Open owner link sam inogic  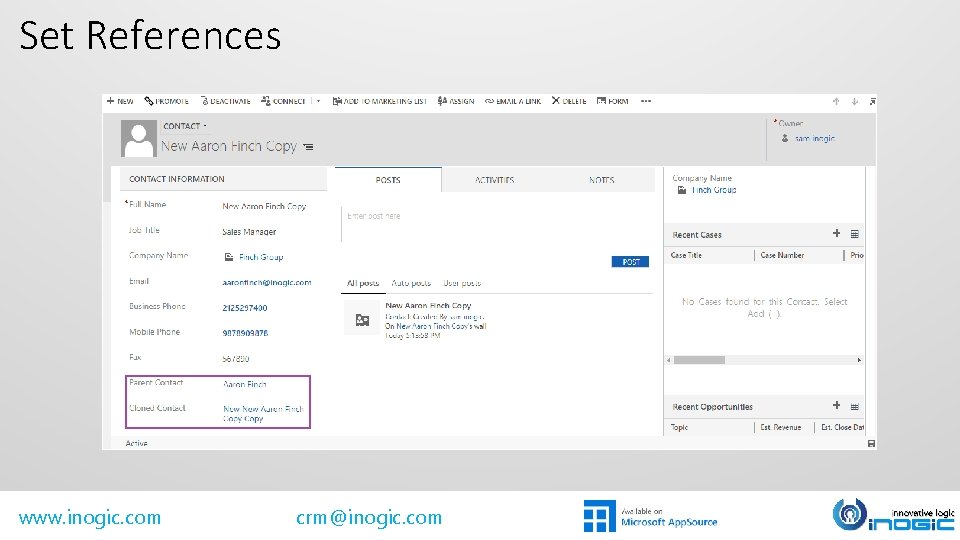(x=815, y=138)
